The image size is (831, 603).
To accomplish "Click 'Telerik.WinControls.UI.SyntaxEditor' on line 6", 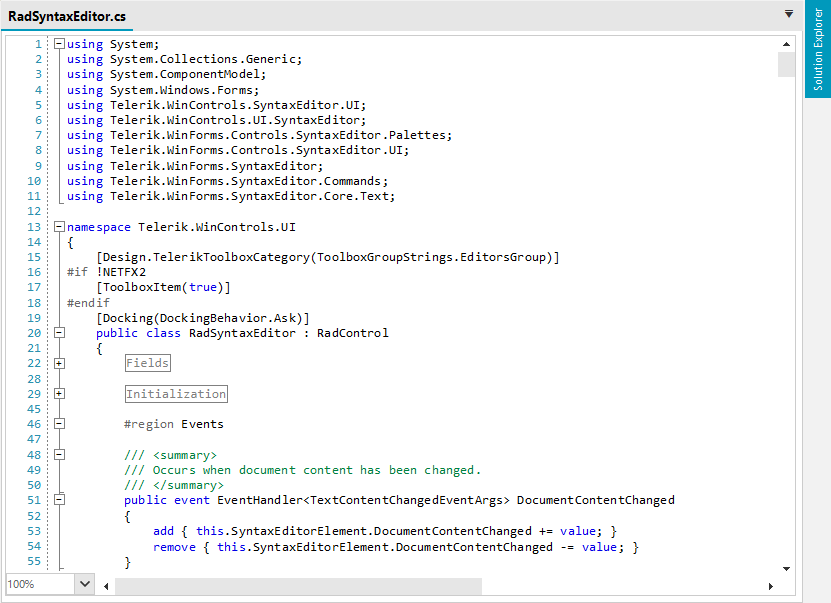I will pos(235,120).
